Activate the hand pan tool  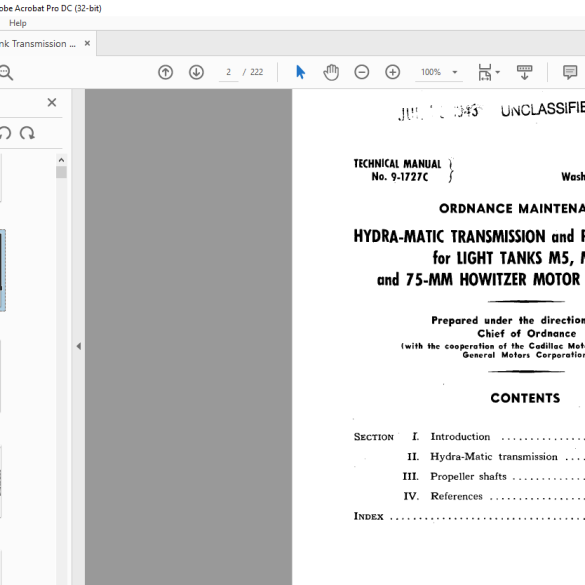pos(331,72)
